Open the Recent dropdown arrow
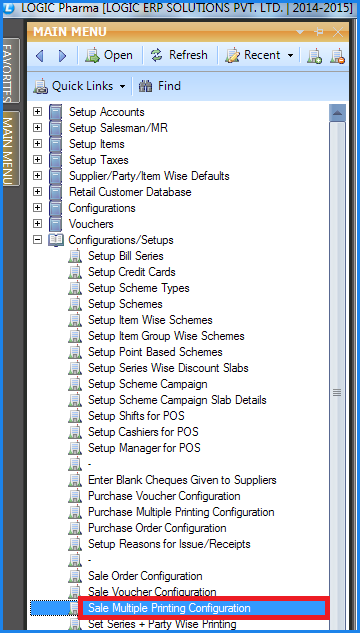Screen dimensions: 360x633 coord(290,56)
